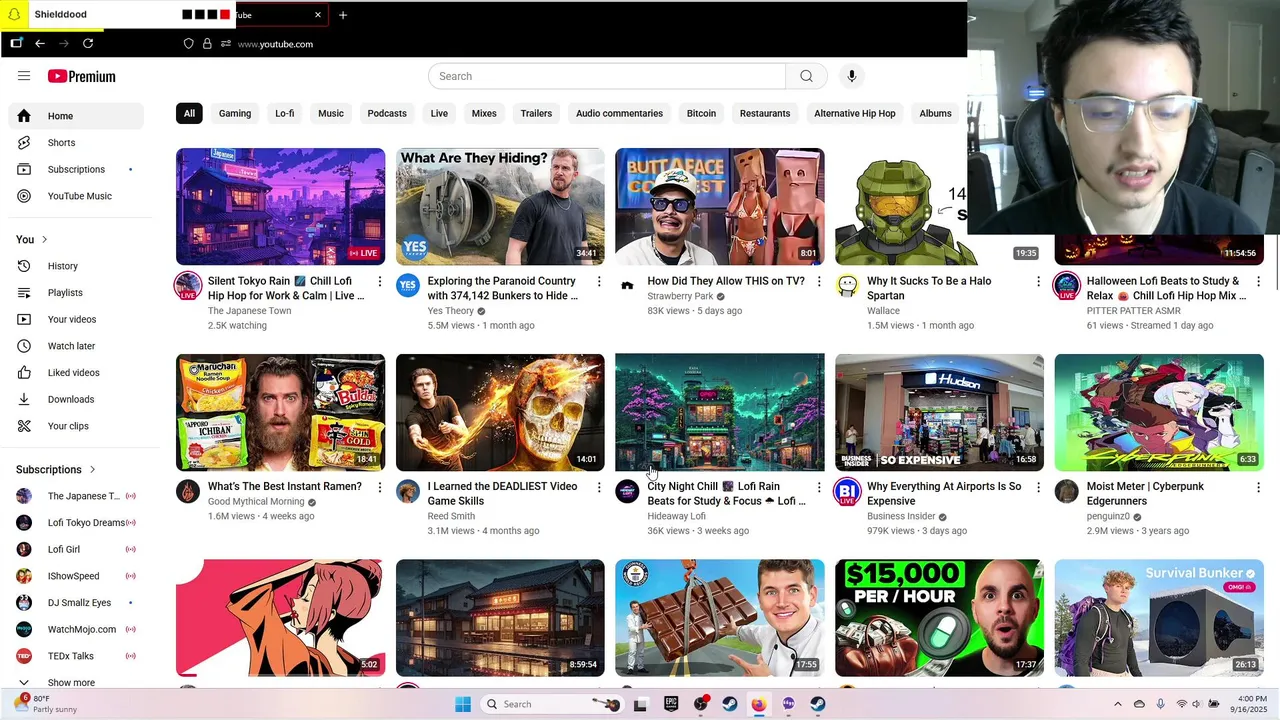
Task: Expand the Subscriptions section header
Action: (x=56, y=469)
